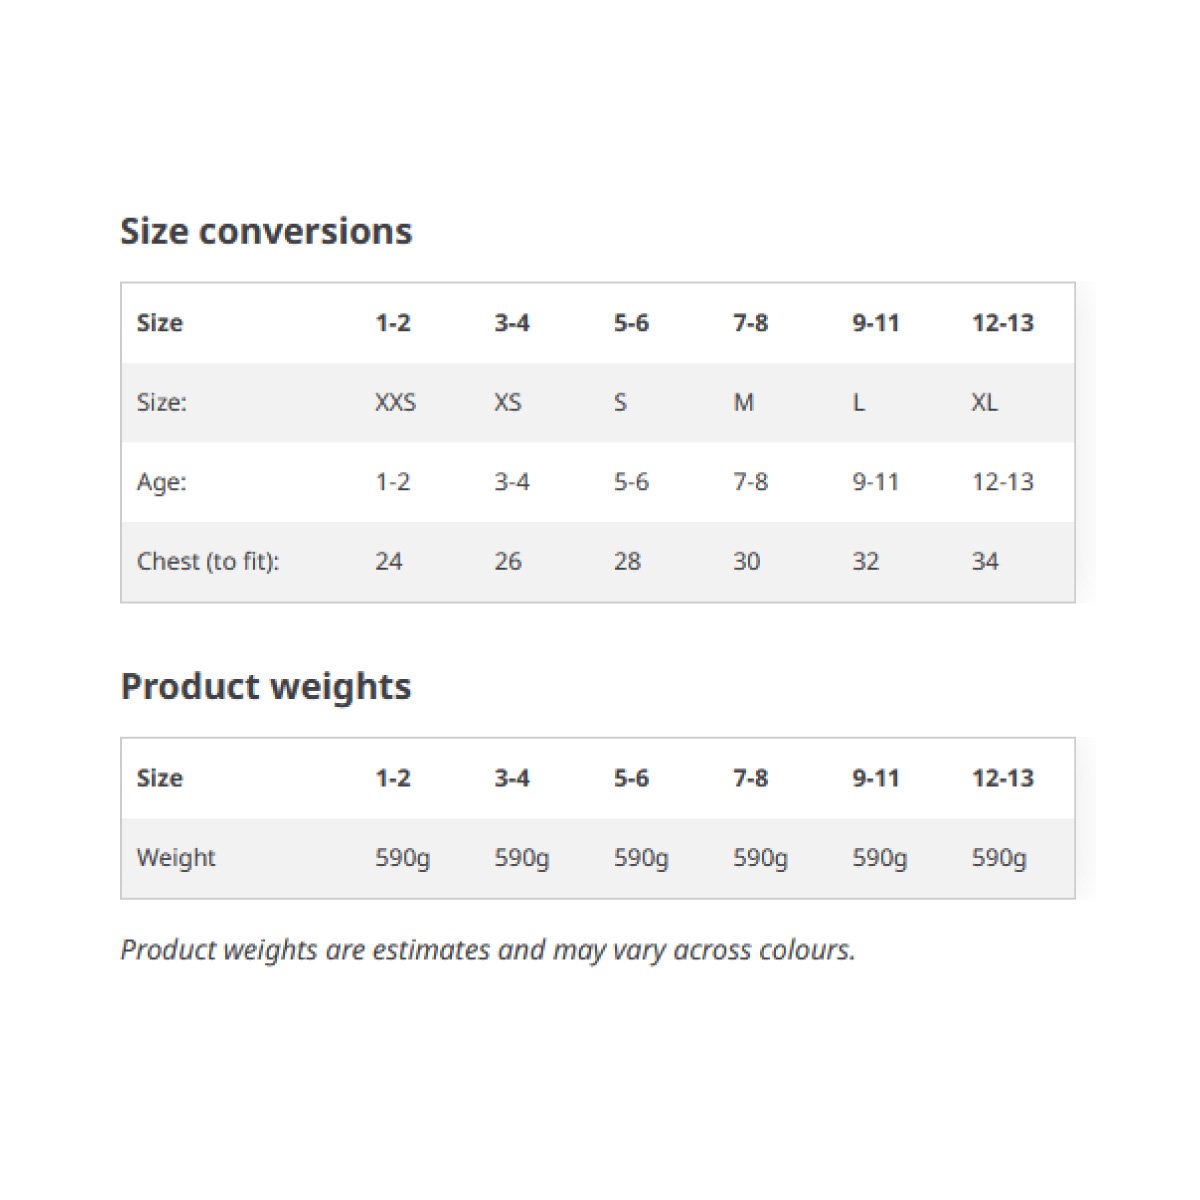This screenshot has height=1200, width=1200.
Task: Click the Age row label
Action: tap(161, 482)
